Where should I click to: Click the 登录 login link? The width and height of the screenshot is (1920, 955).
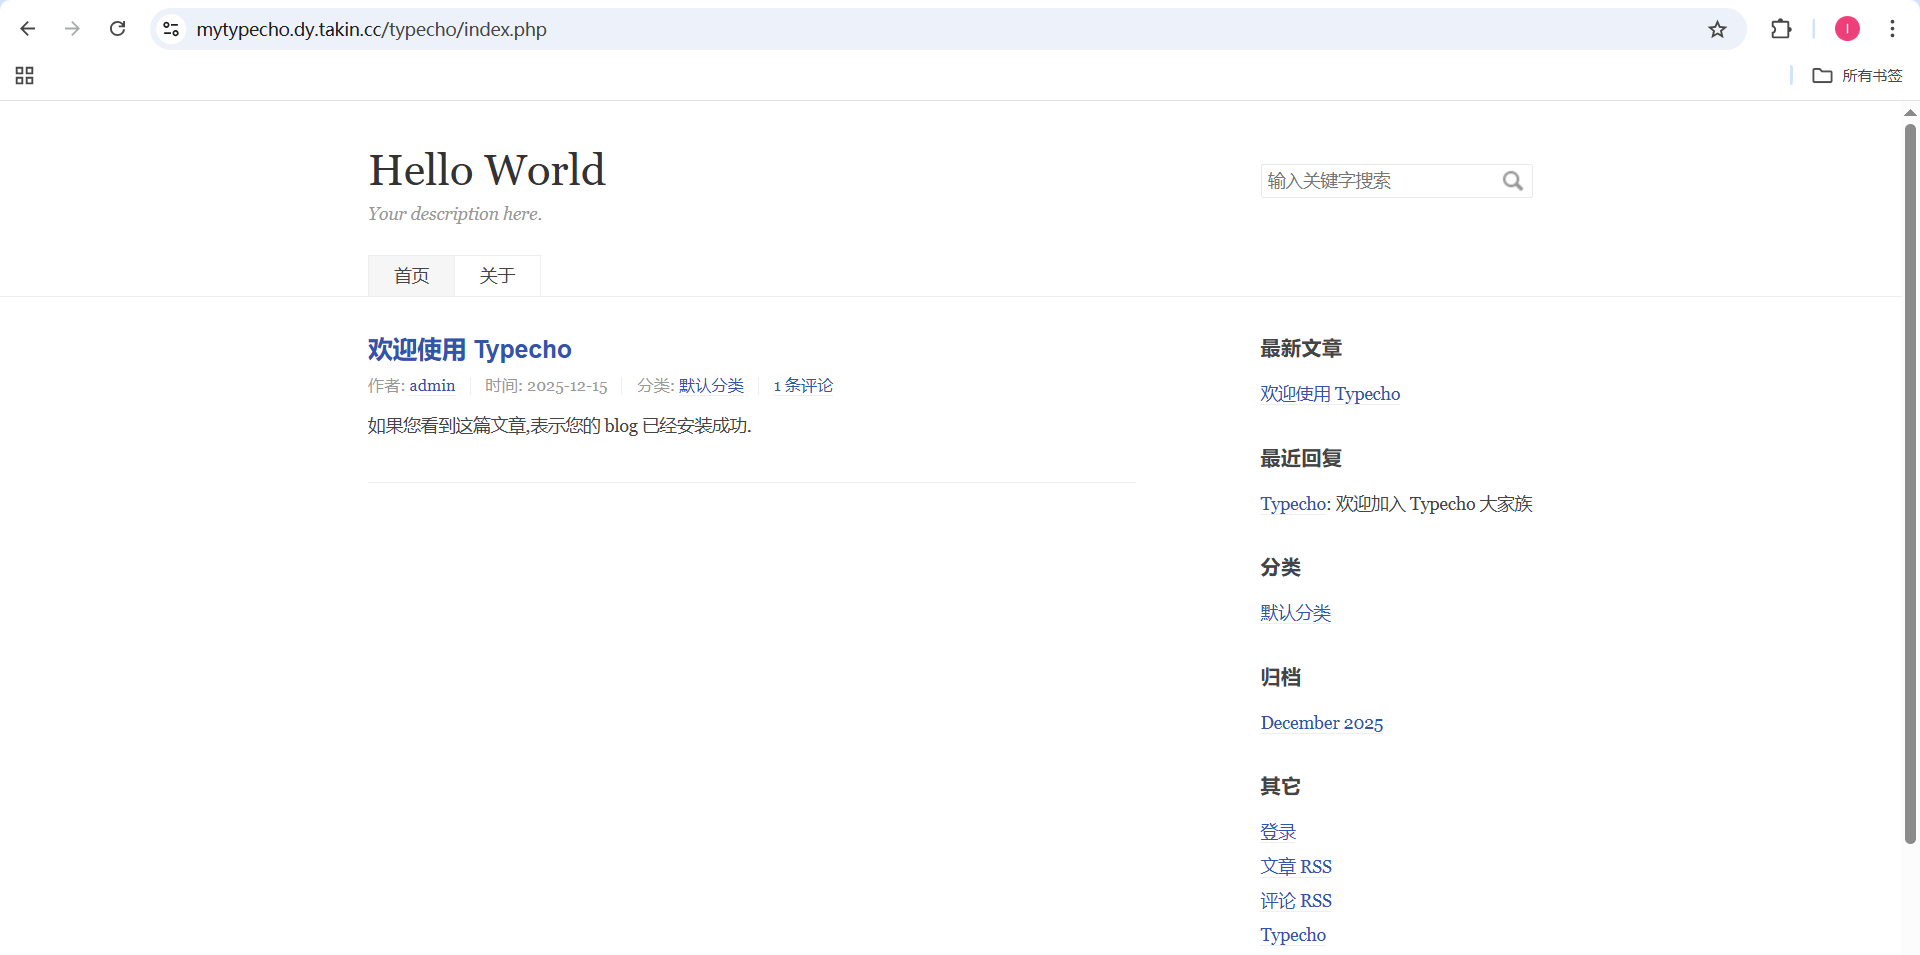pyautogui.click(x=1277, y=831)
